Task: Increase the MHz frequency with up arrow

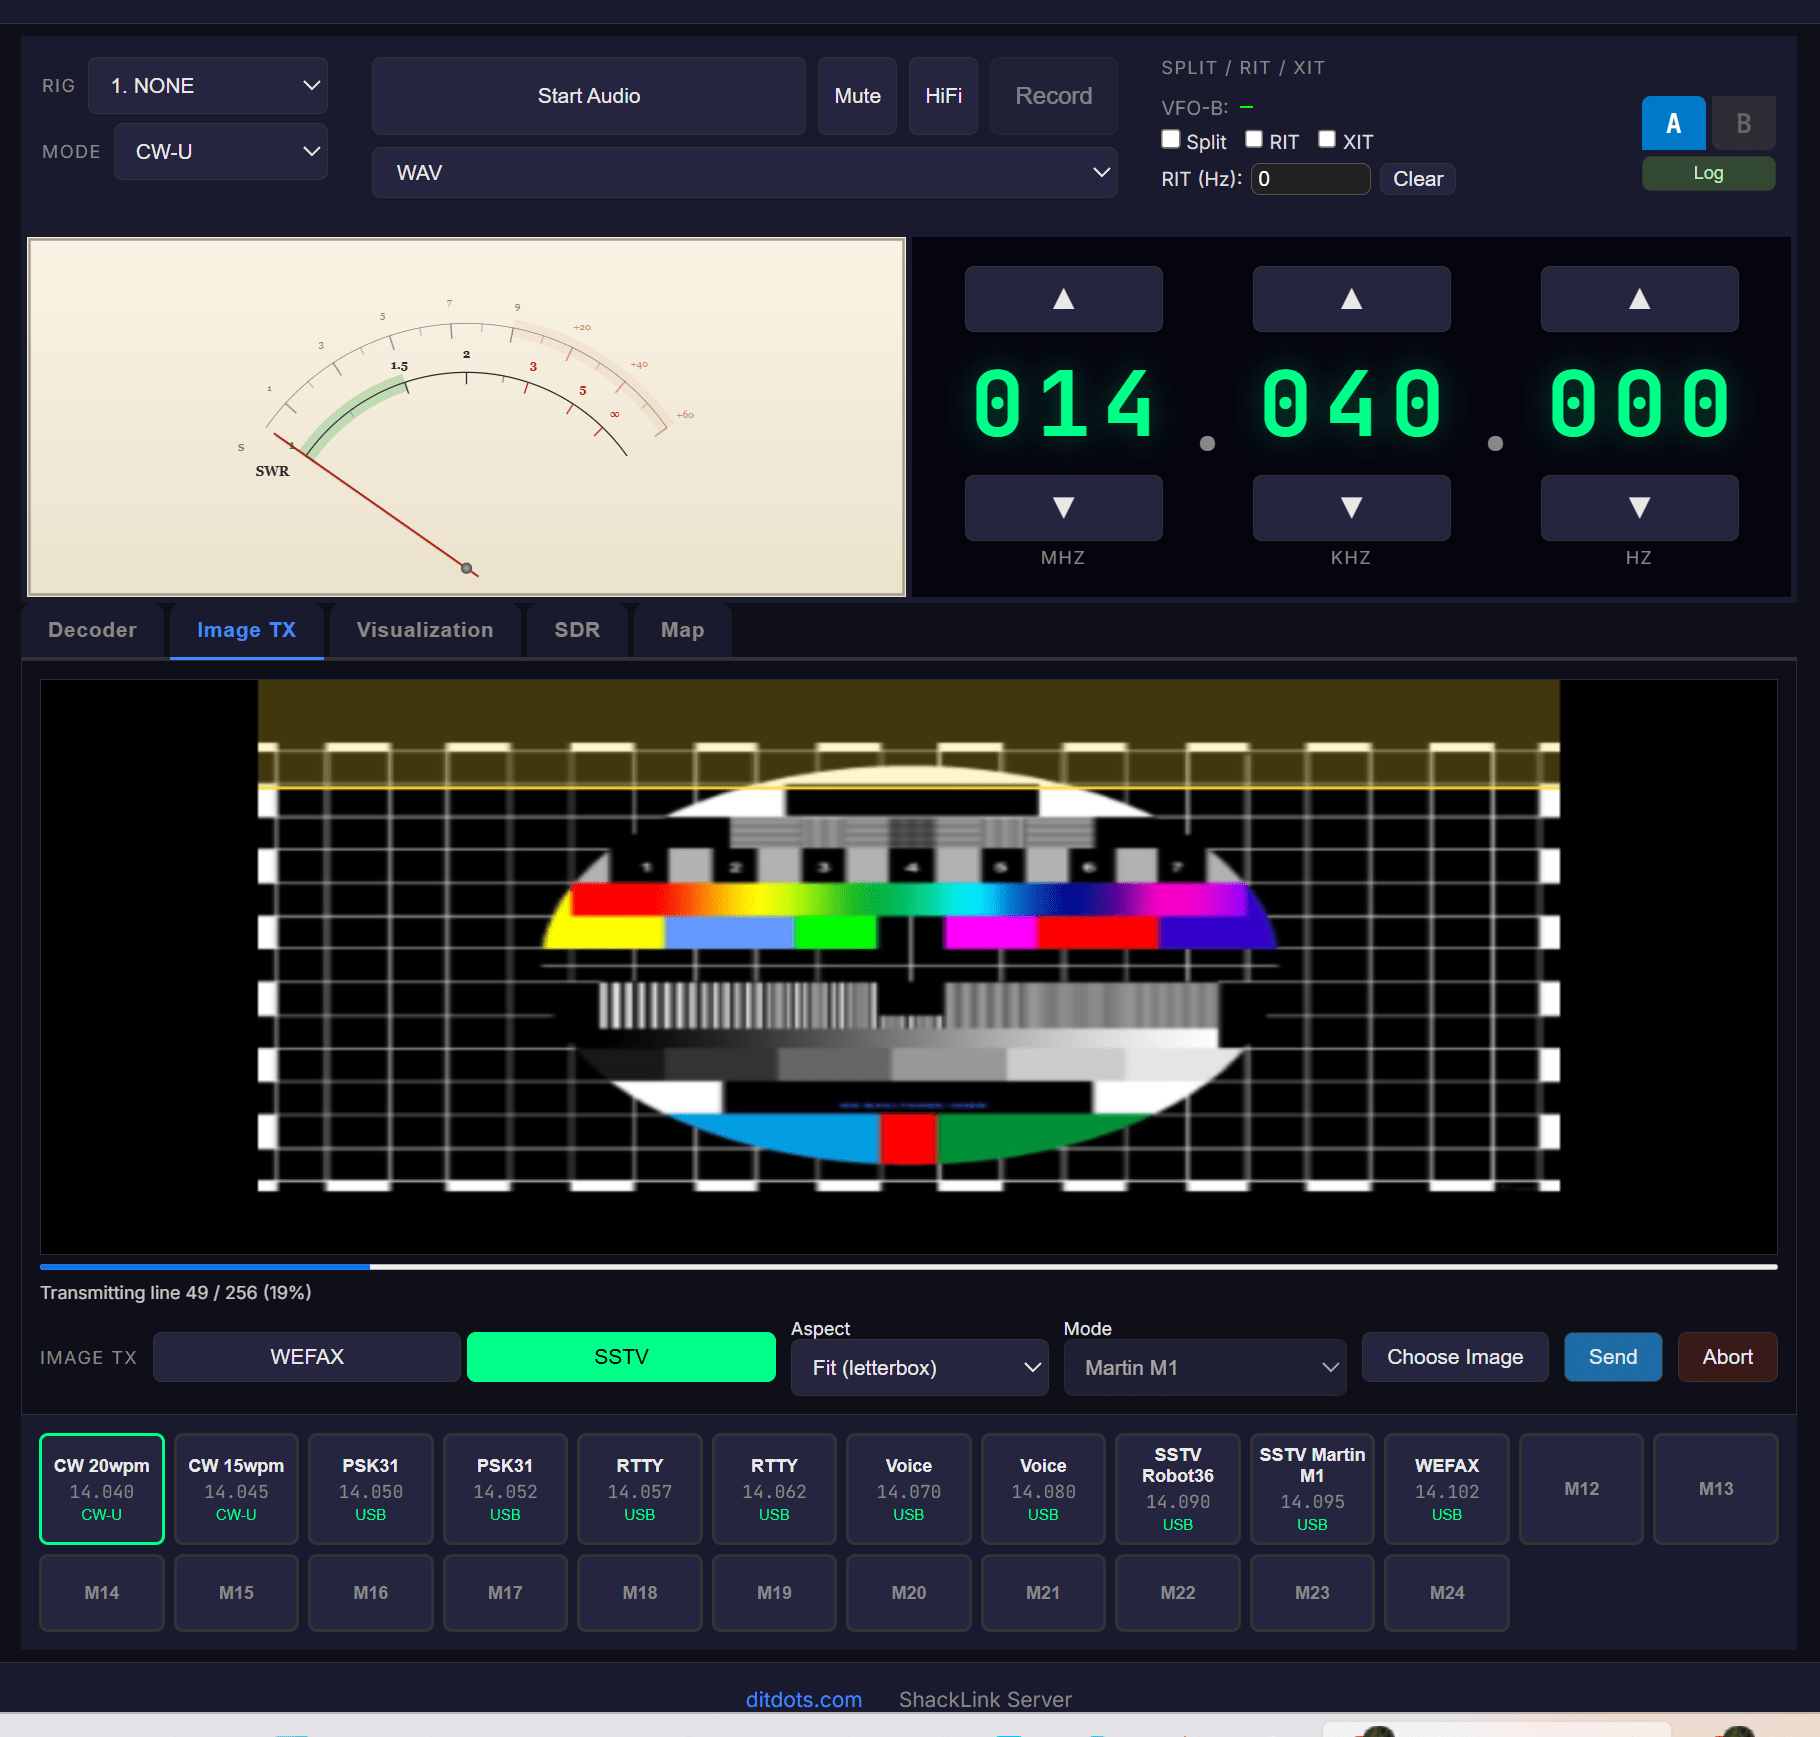Action: [x=1063, y=299]
